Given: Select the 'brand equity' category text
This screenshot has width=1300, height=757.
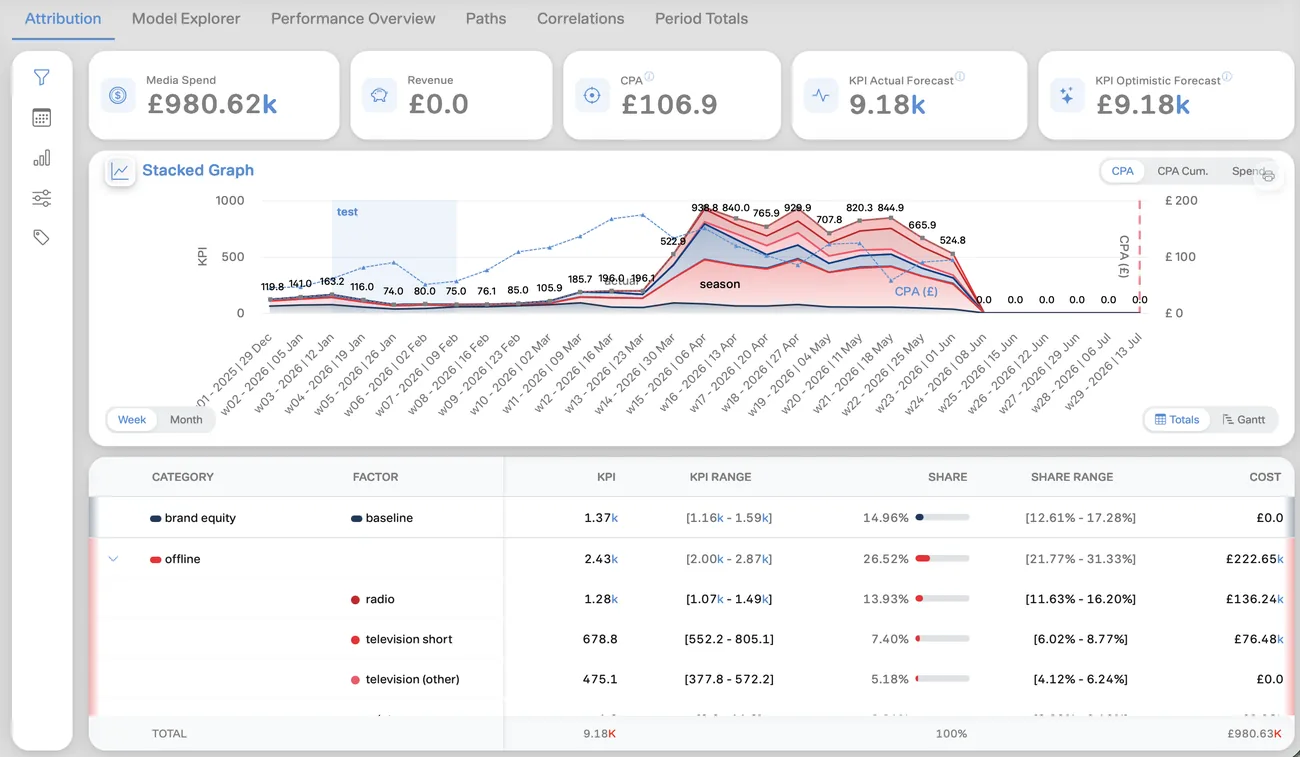Looking at the screenshot, I should (200, 518).
